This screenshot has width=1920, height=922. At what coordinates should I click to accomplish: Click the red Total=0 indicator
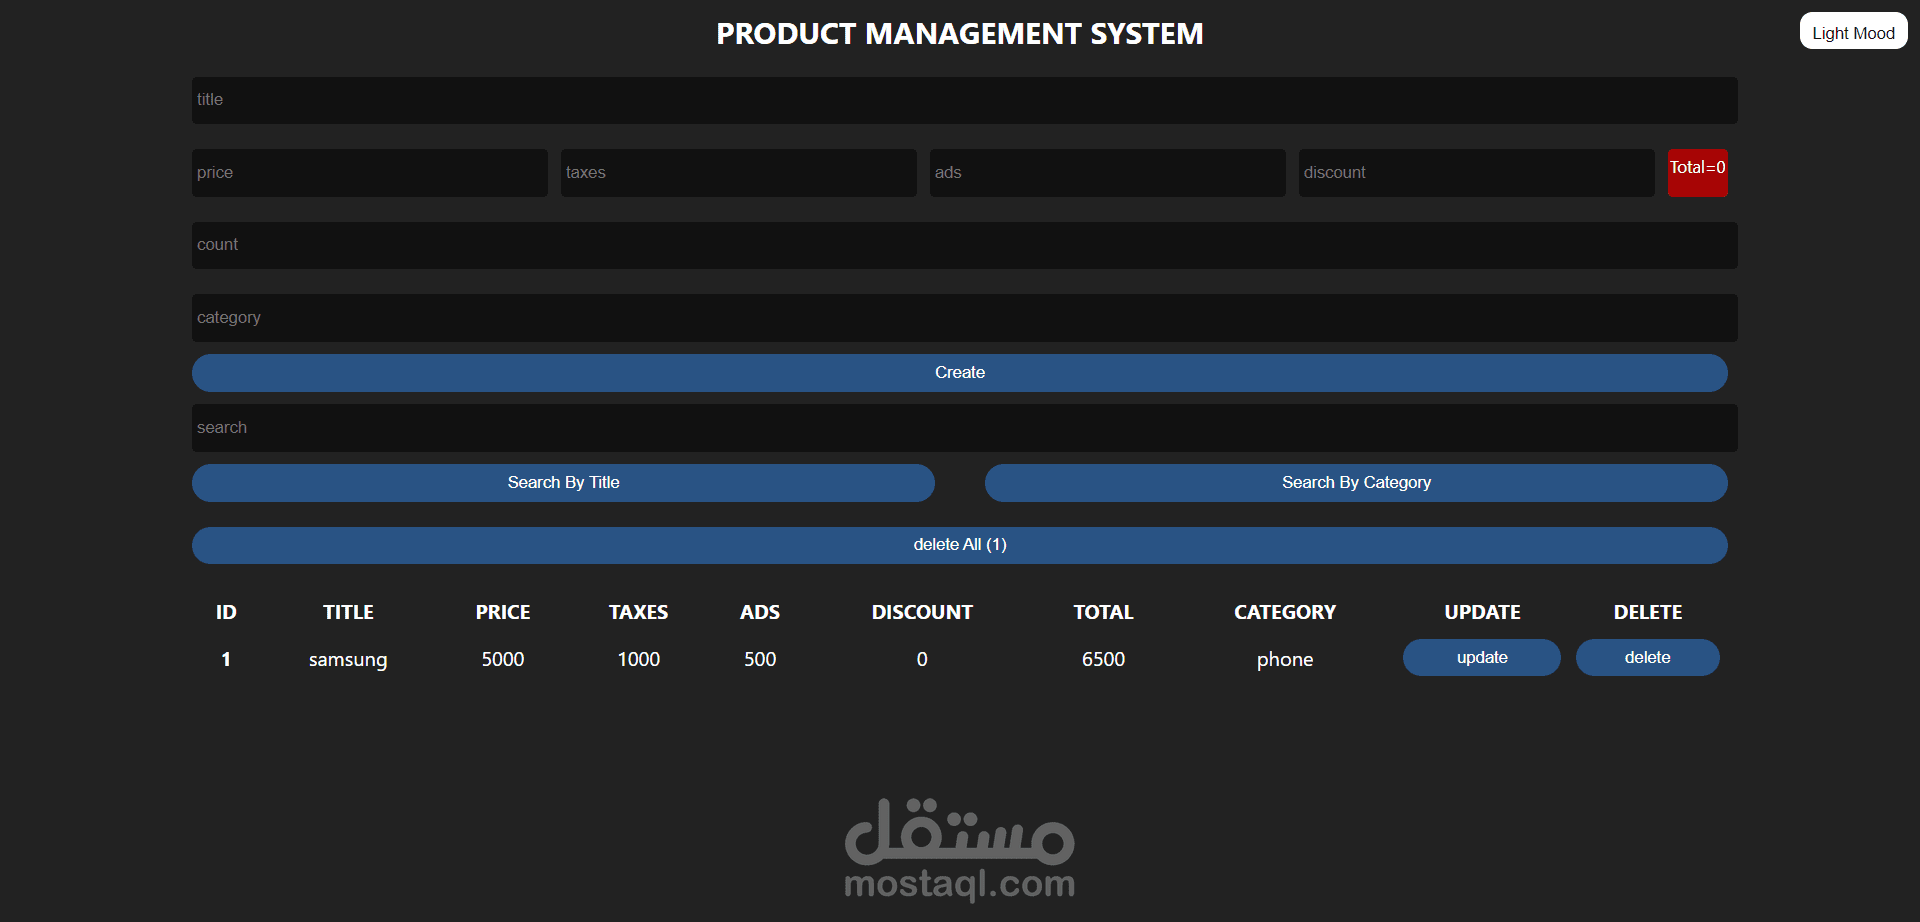[x=1696, y=172]
